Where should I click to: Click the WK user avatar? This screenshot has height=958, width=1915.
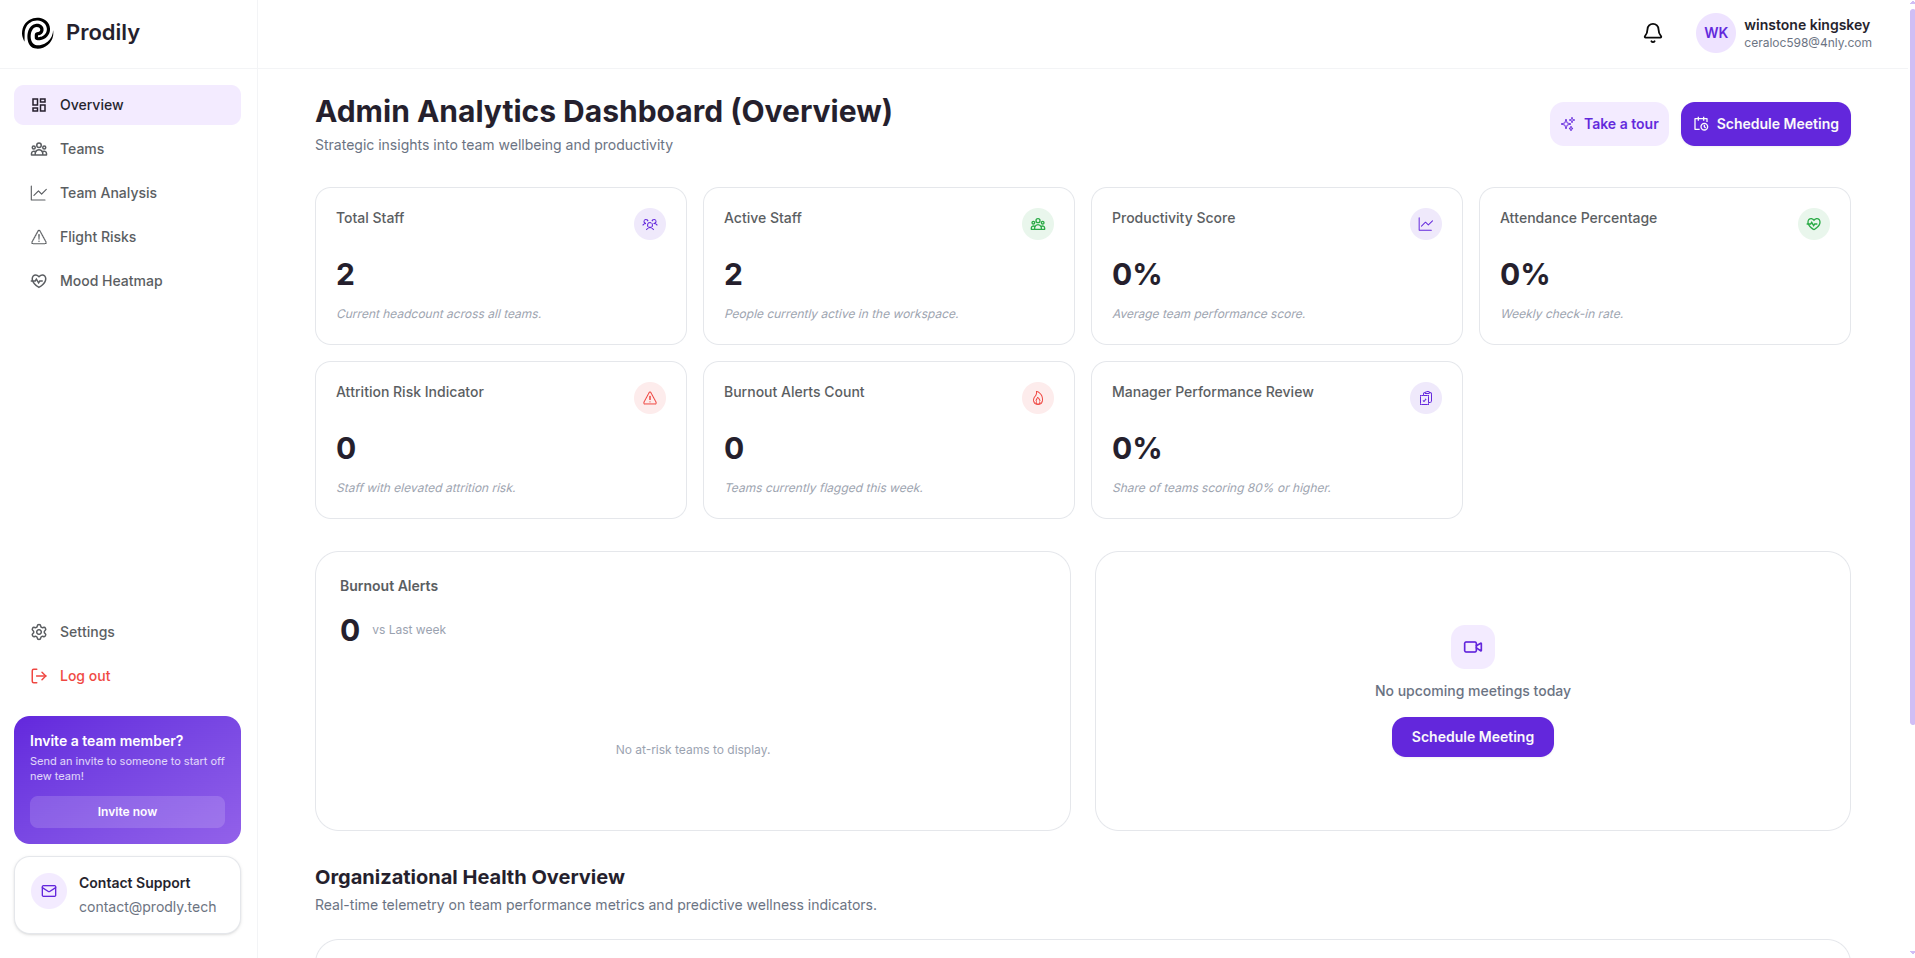[x=1716, y=33]
